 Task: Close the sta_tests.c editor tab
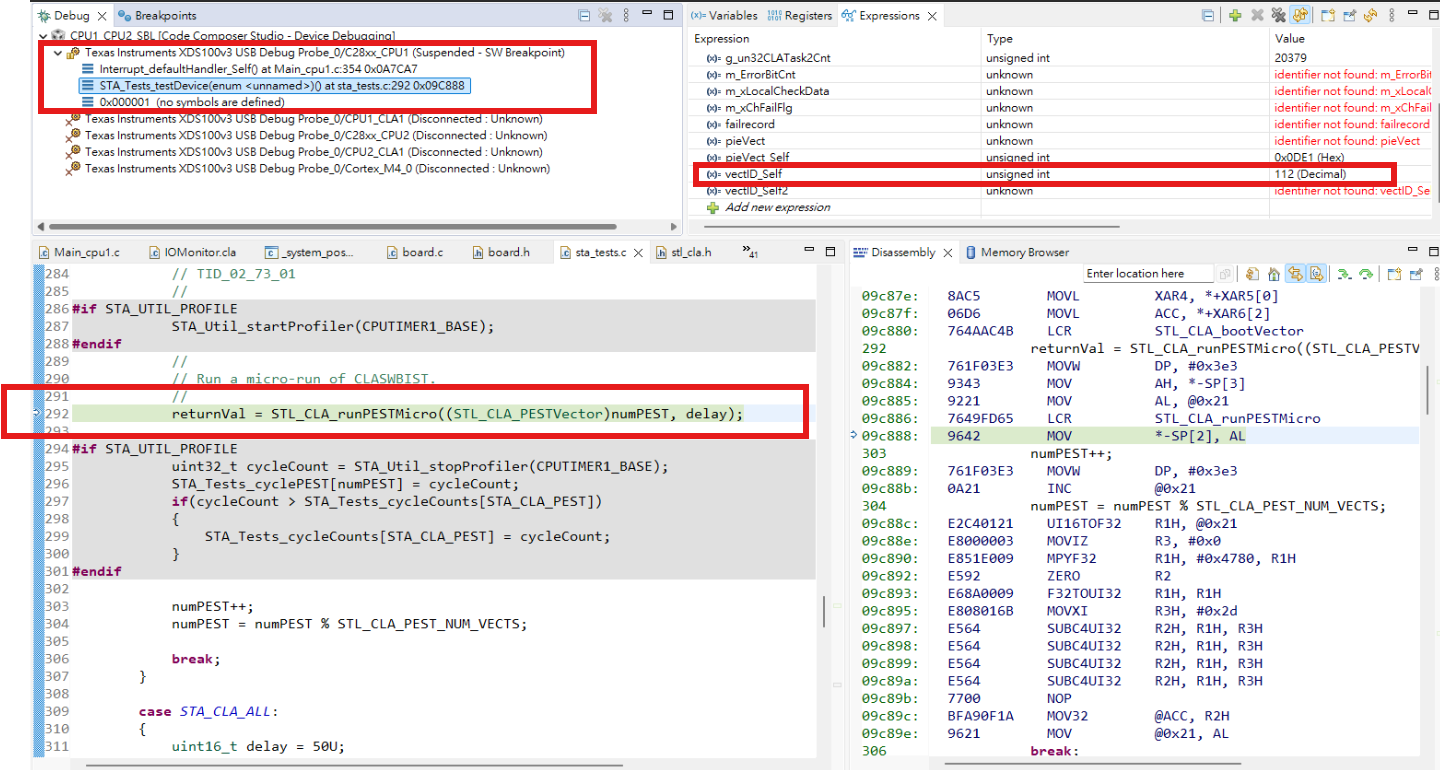[637, 252]
